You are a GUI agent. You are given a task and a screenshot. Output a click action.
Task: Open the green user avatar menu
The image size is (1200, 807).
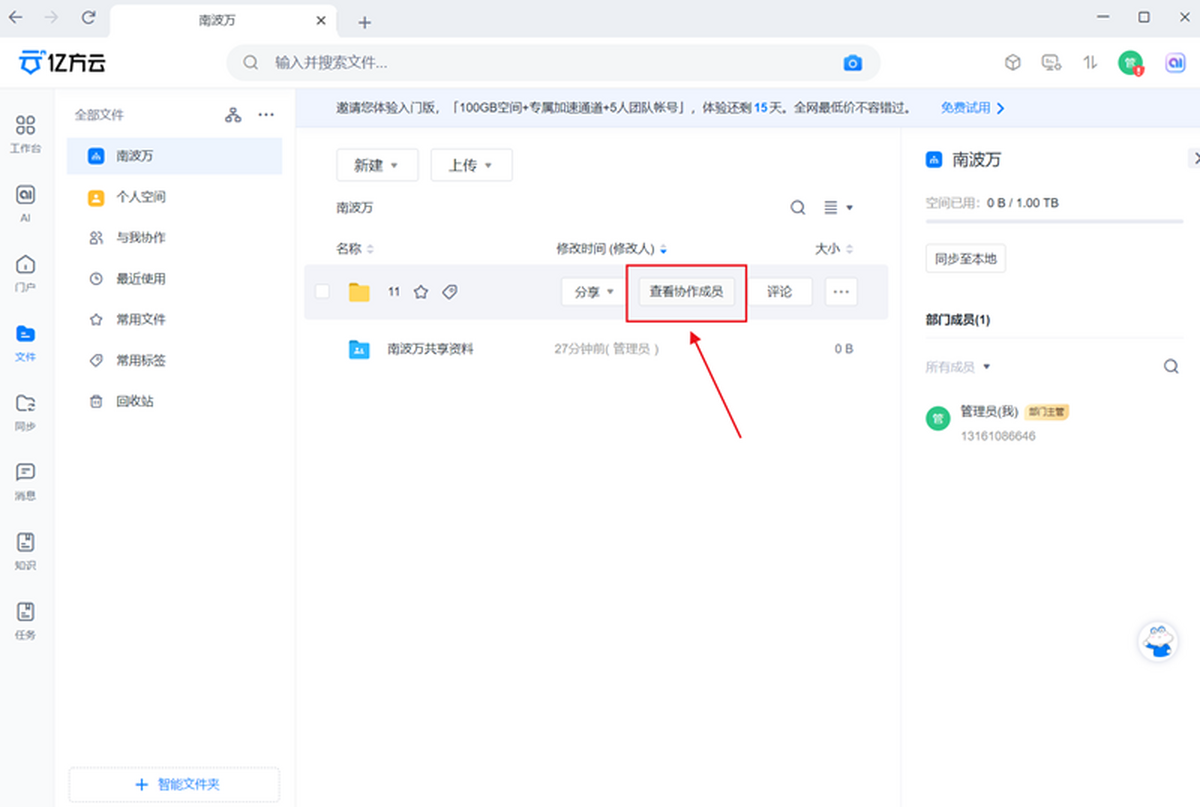1130,63
